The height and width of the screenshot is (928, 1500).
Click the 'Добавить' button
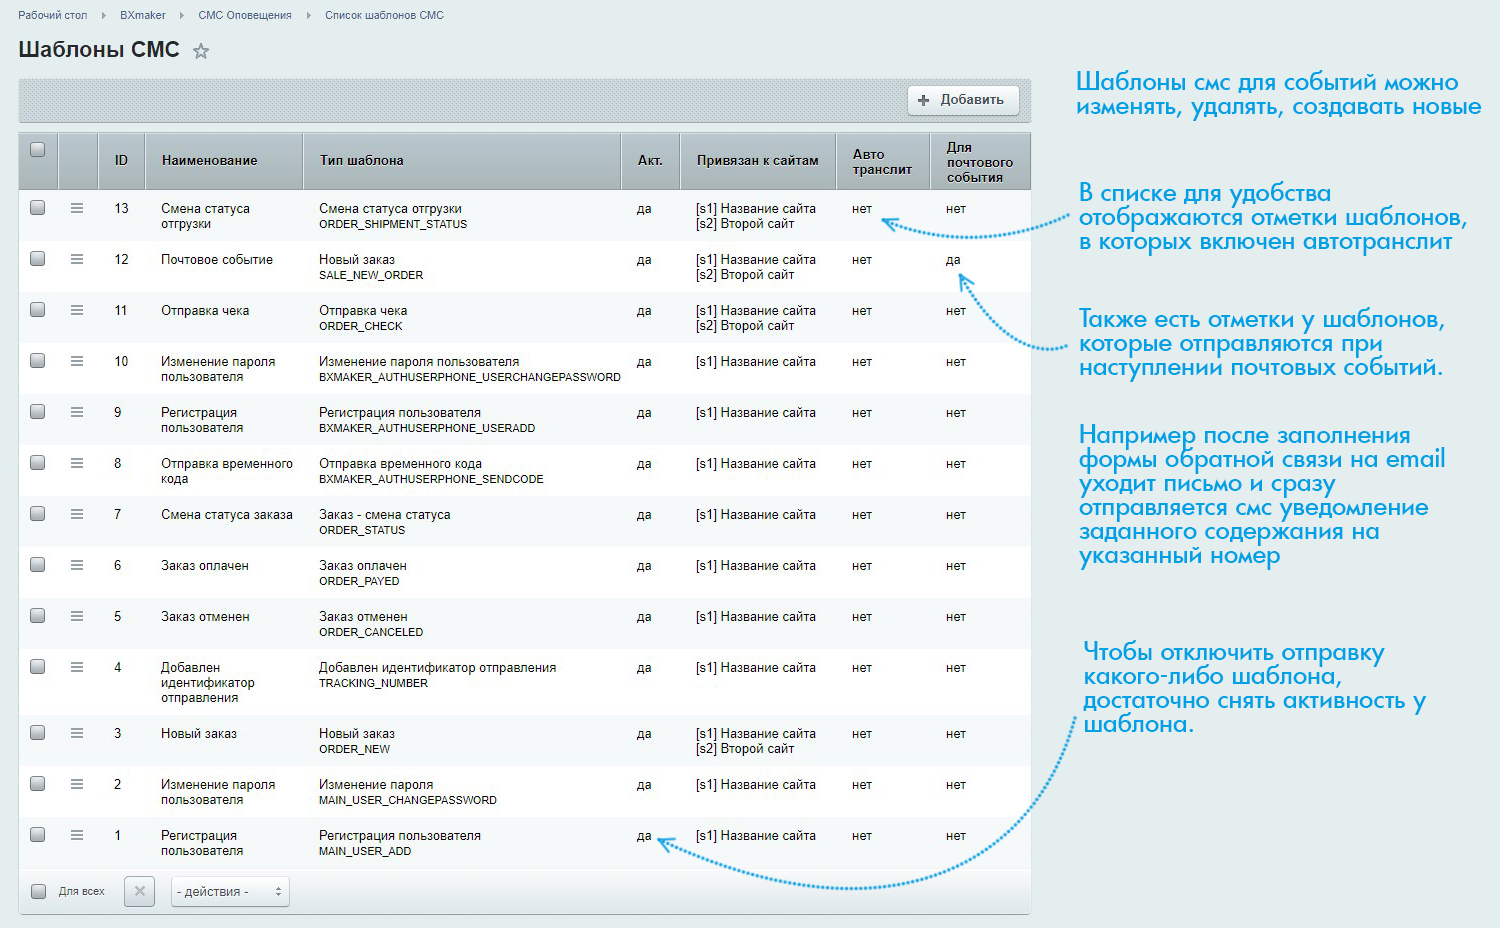(962, 100)
